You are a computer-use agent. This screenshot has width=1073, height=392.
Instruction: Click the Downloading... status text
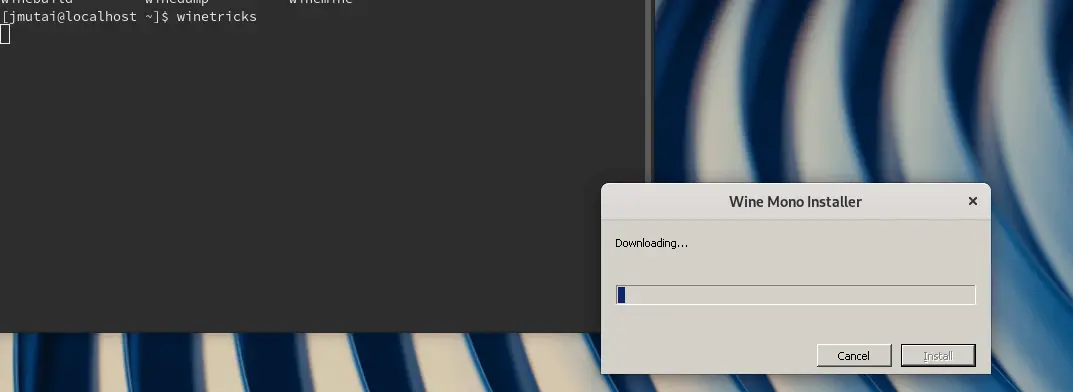[651, 243]
